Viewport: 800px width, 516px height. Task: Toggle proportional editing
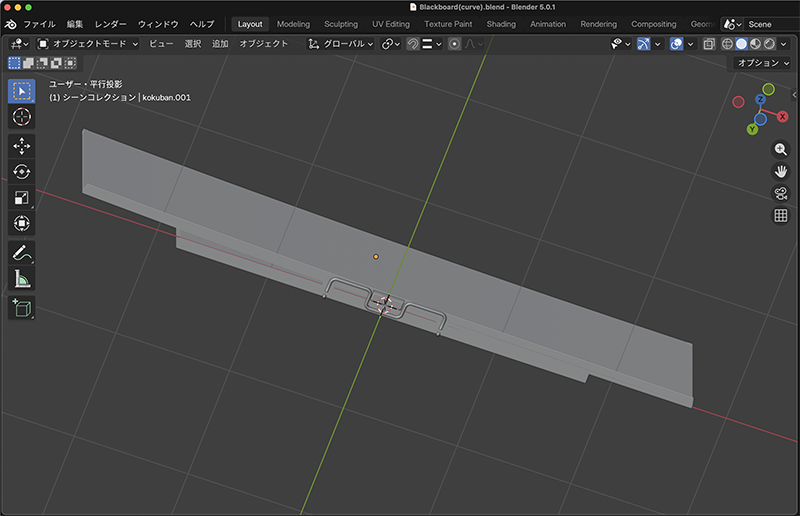pos(454,44)
